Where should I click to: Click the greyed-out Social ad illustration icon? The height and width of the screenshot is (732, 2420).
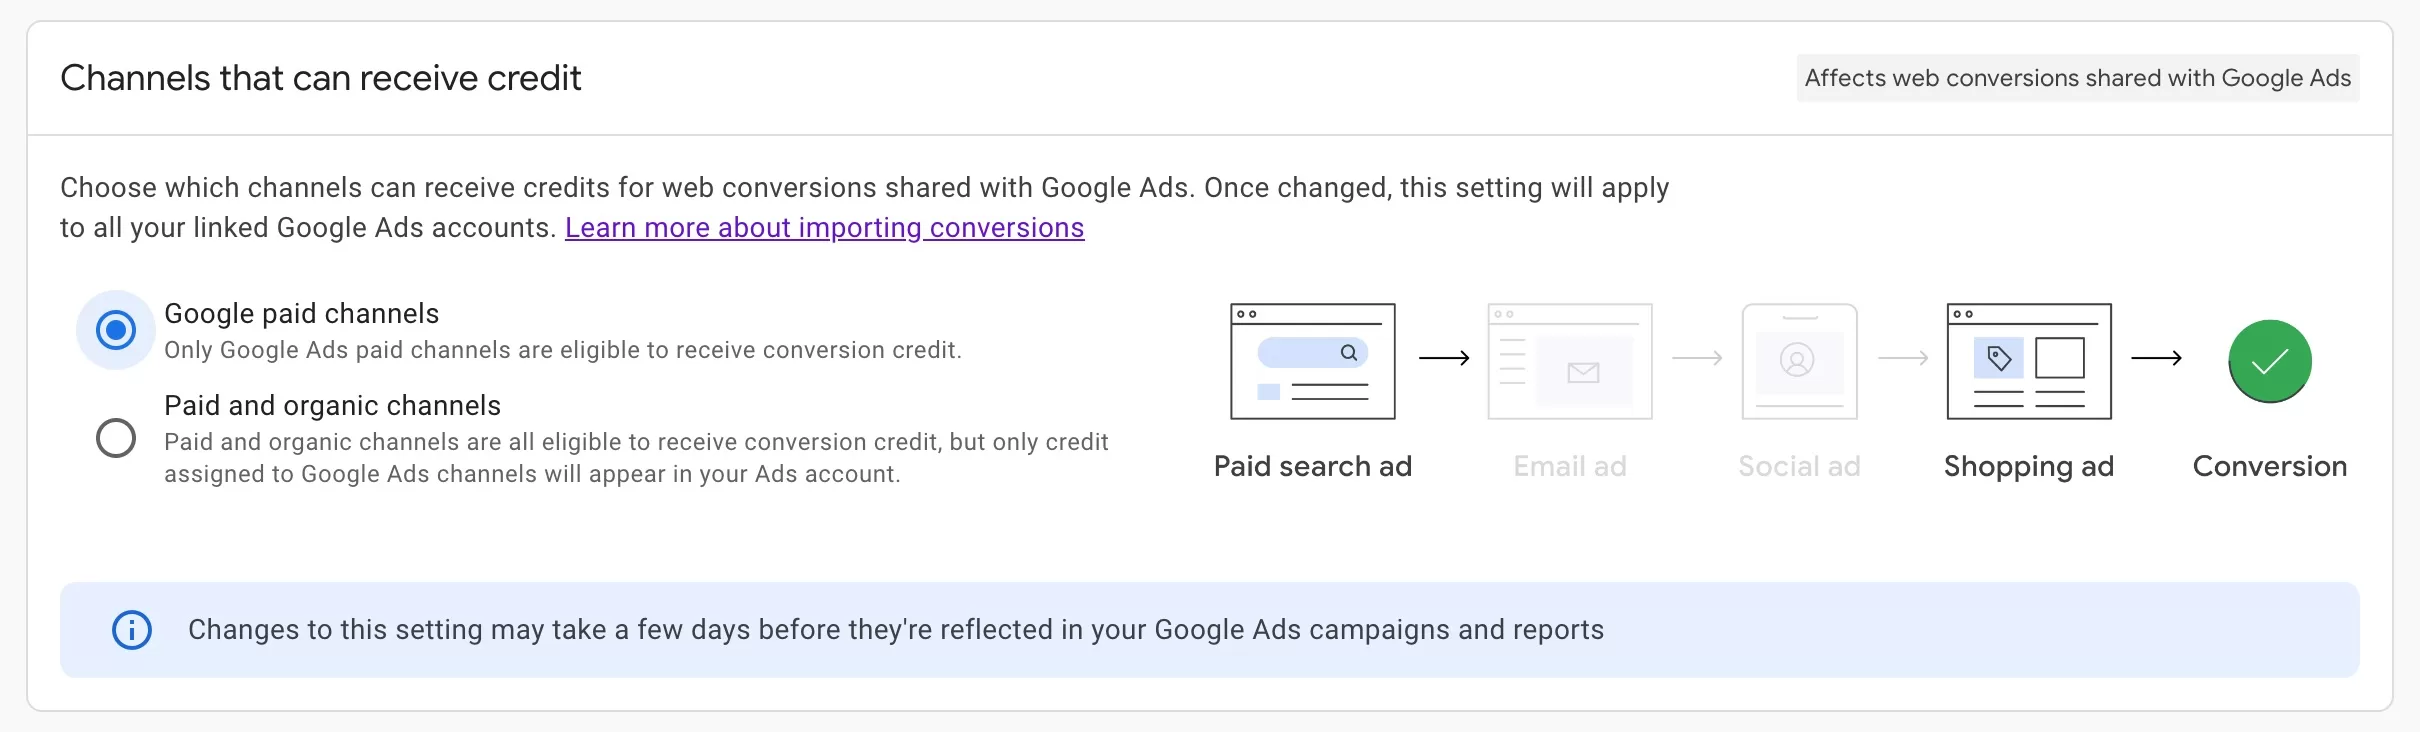click(1799, 361)
